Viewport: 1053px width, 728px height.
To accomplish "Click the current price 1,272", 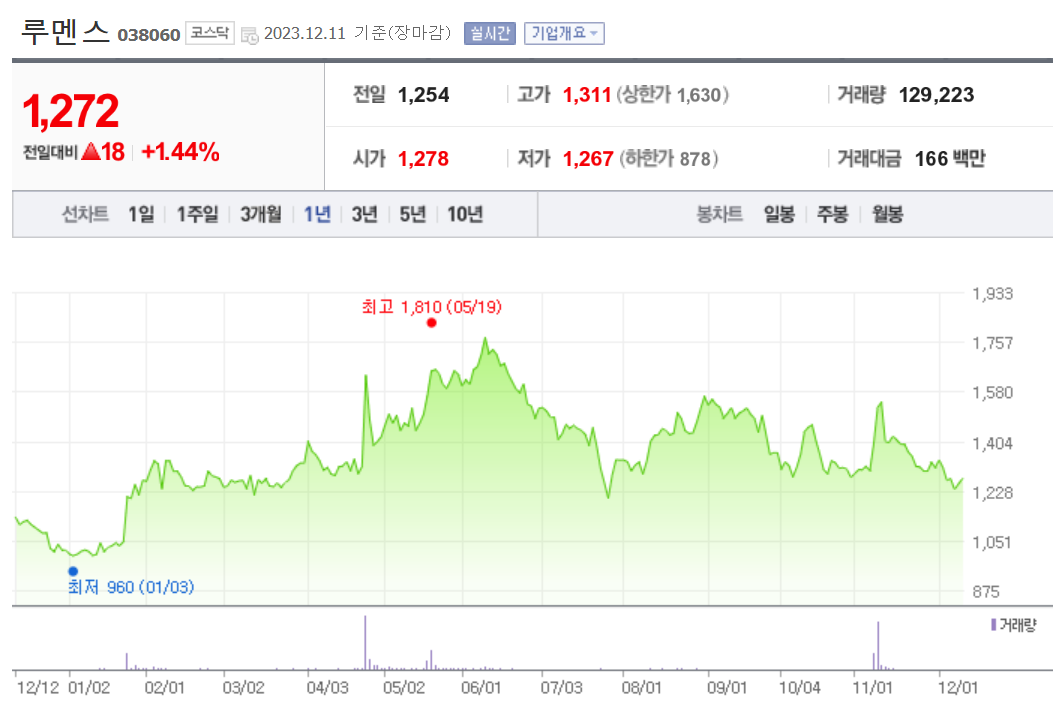I will pos(71,111).
